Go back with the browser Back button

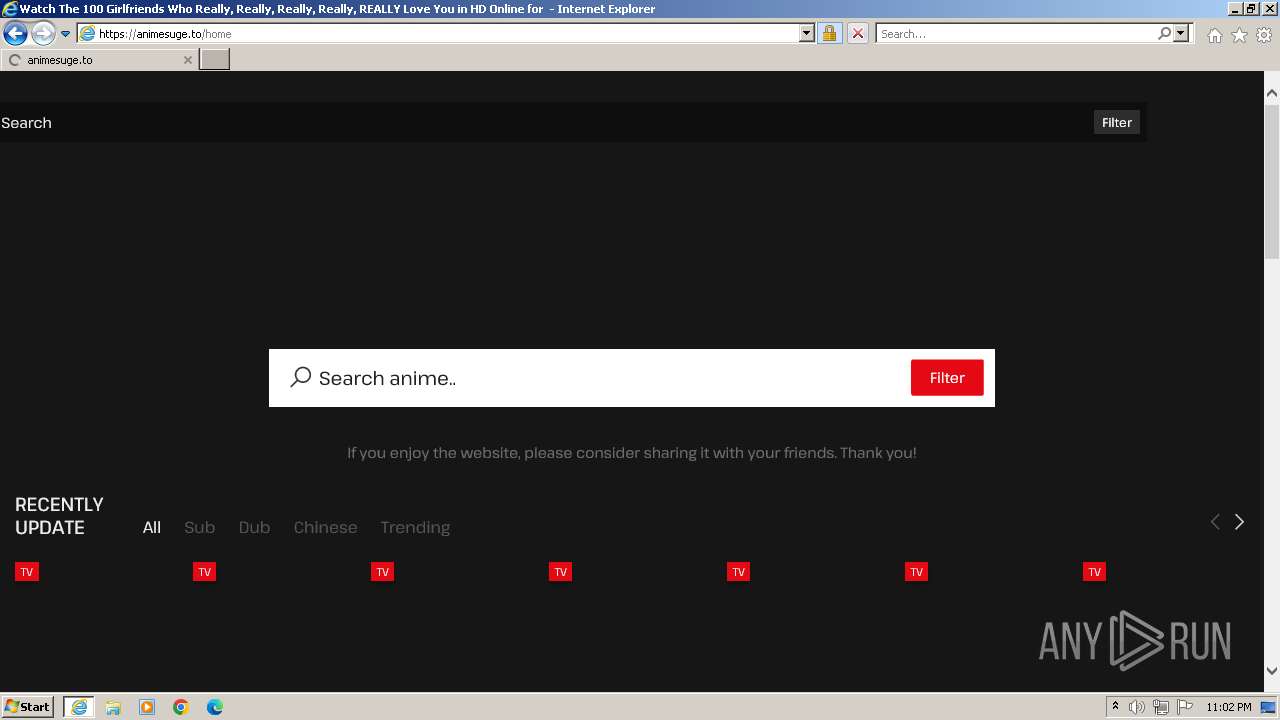[15, 33]
